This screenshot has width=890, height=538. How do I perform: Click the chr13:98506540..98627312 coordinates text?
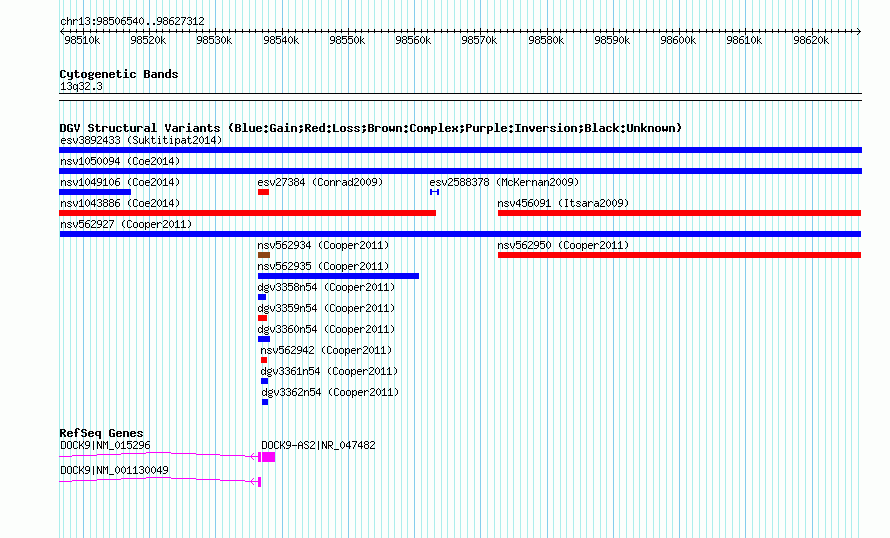(x=132, y=21)
